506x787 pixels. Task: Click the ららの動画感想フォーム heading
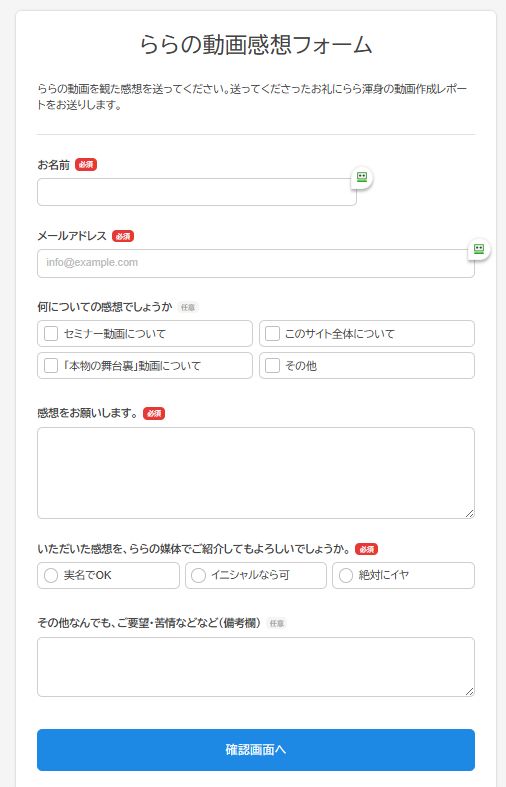[x=256, y=44]
